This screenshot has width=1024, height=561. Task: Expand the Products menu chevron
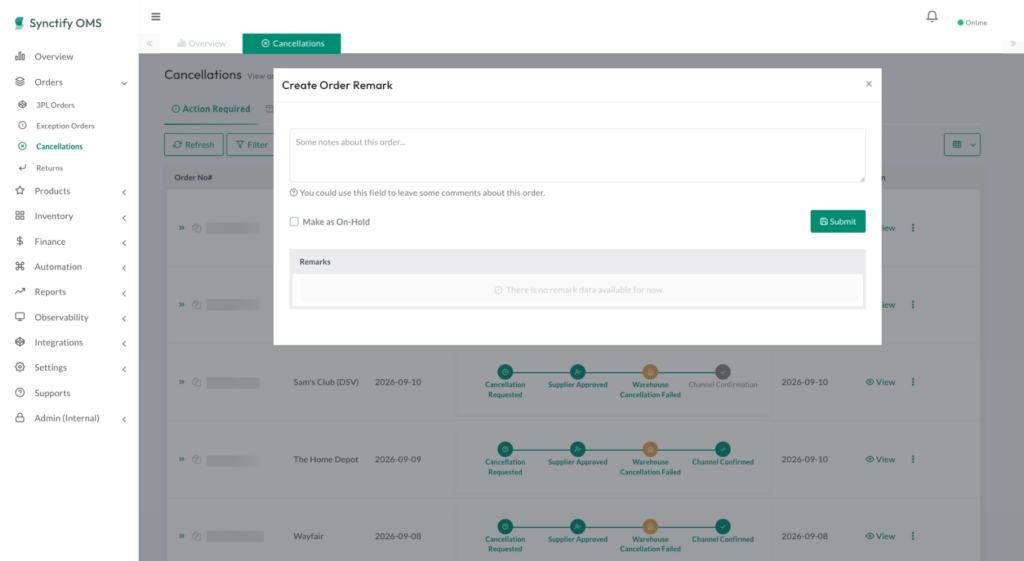(x=124, y=192)
